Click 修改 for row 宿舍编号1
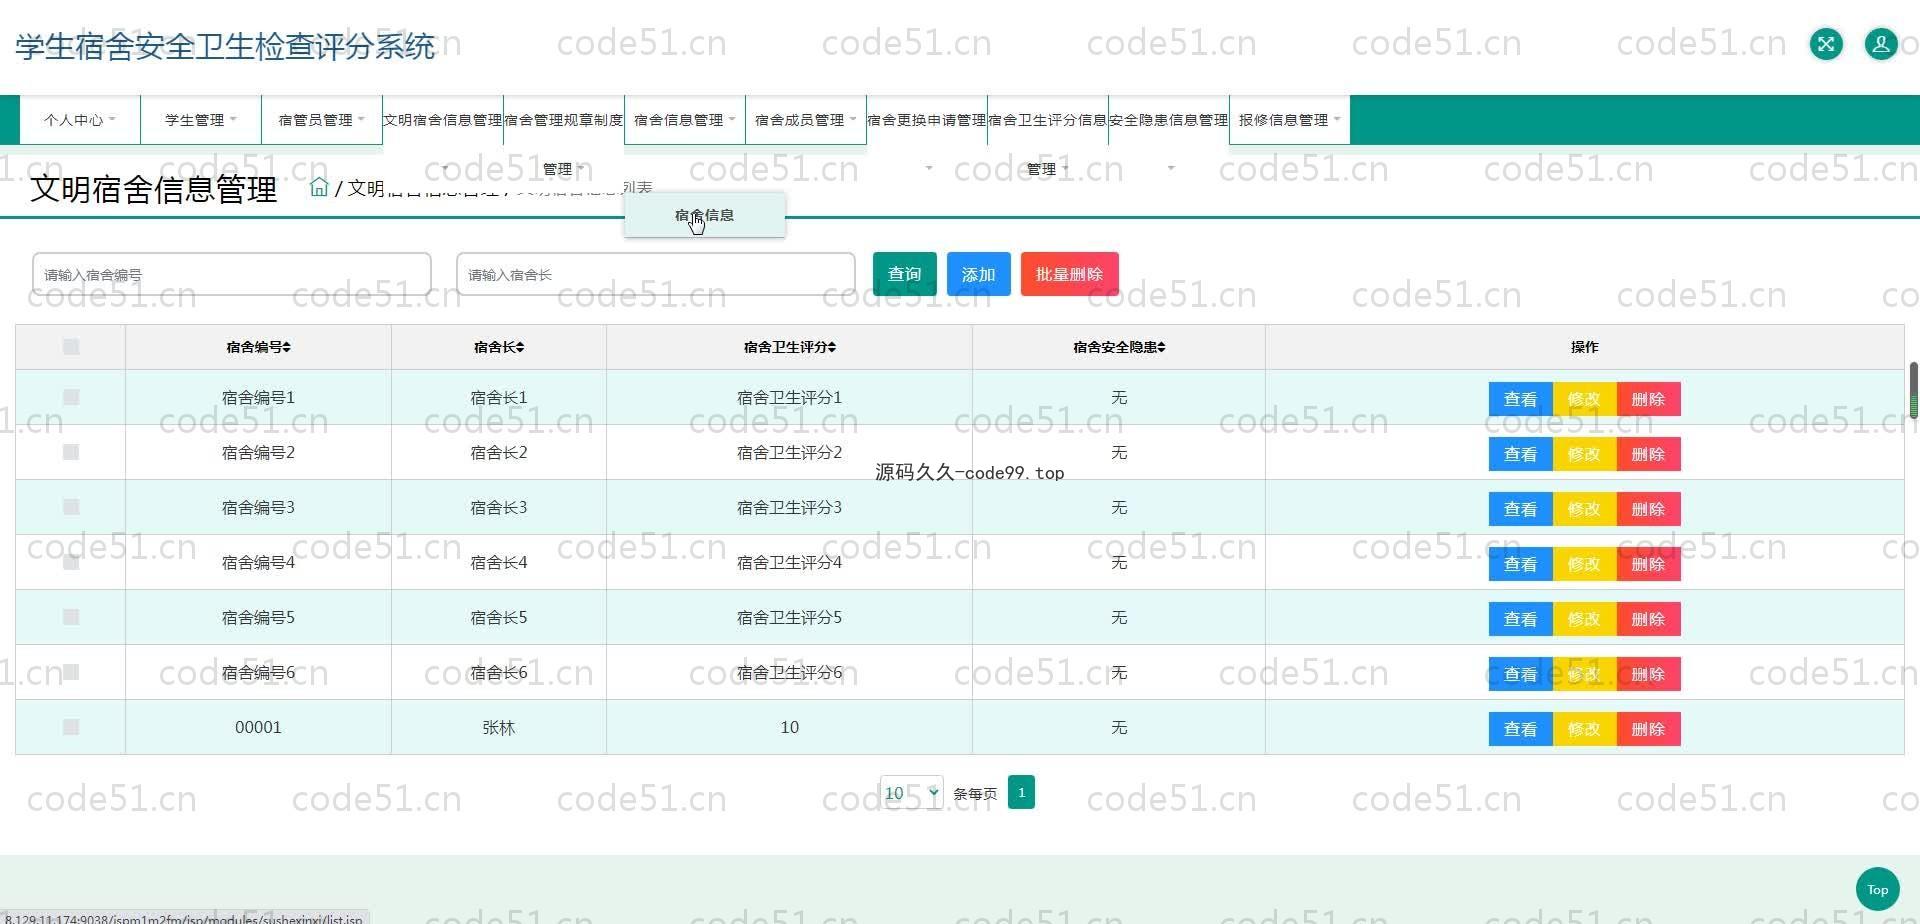Screen dimensions: 1920x924 click(x=1585, y=399)
